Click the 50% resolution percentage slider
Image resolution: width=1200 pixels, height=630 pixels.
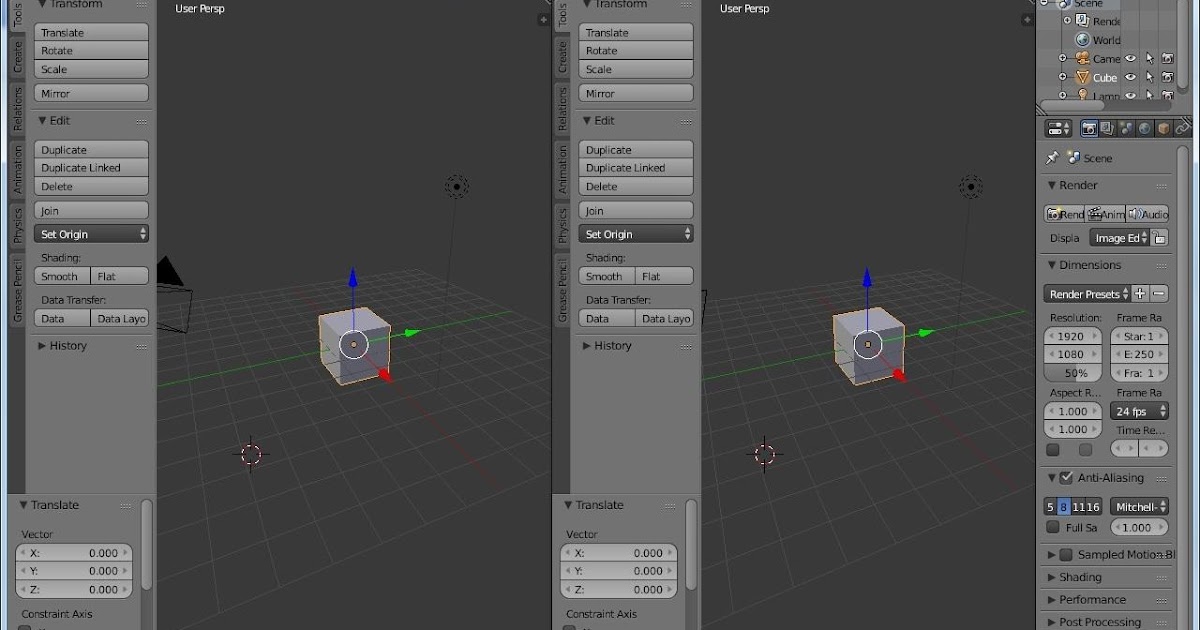[1072, 373]
